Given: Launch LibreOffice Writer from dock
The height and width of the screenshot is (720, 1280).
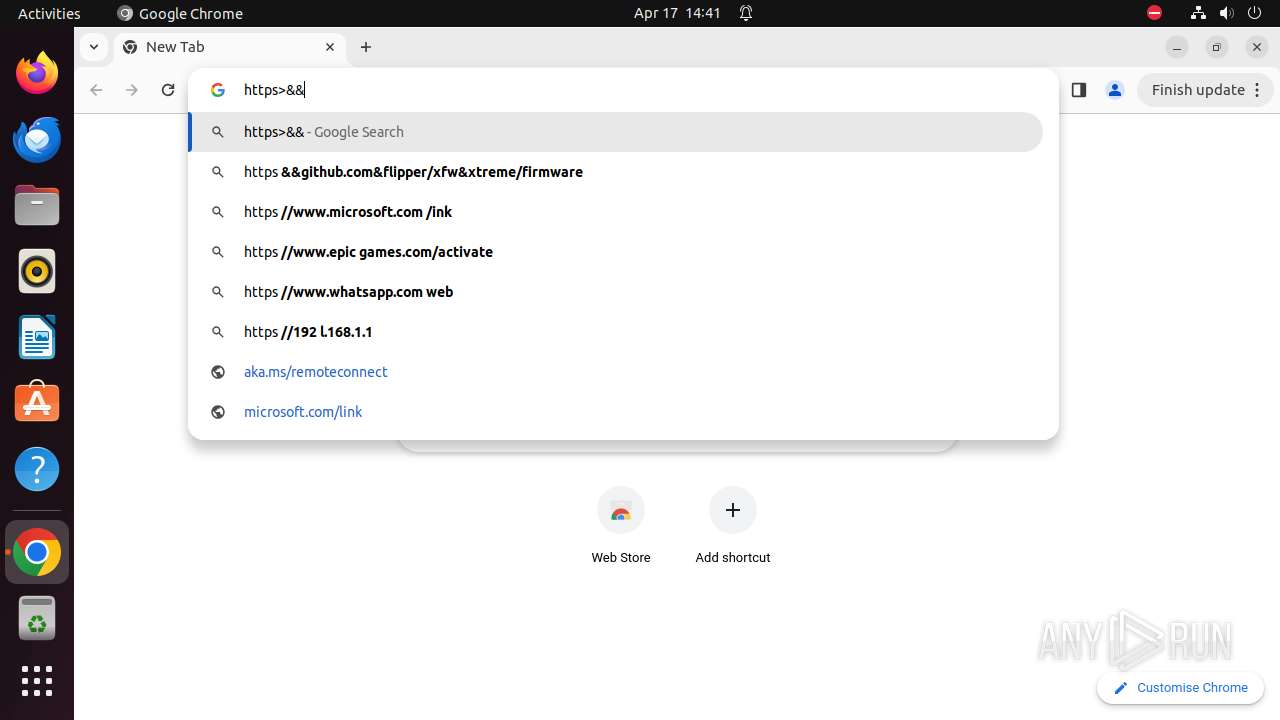Looking at the screenshot, I should [37, 337].
